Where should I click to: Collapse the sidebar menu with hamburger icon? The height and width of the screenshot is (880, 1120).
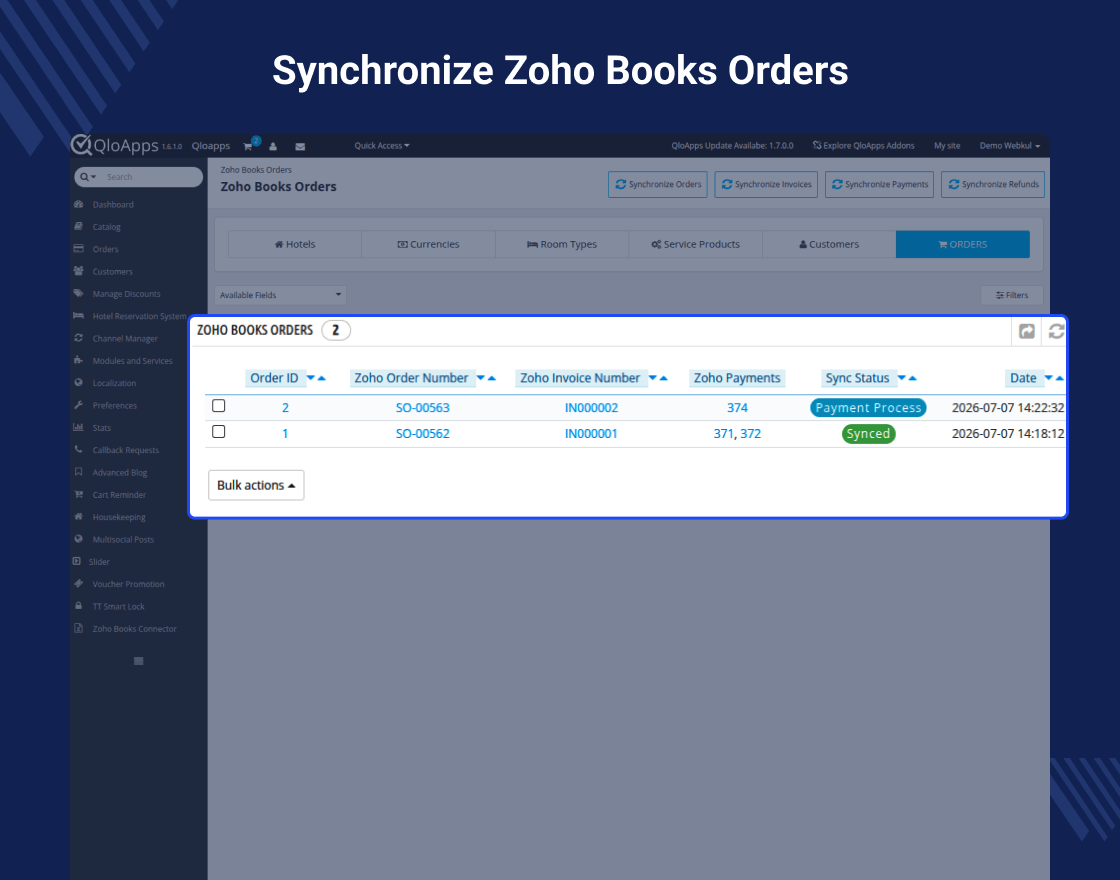tap(139, 661)
